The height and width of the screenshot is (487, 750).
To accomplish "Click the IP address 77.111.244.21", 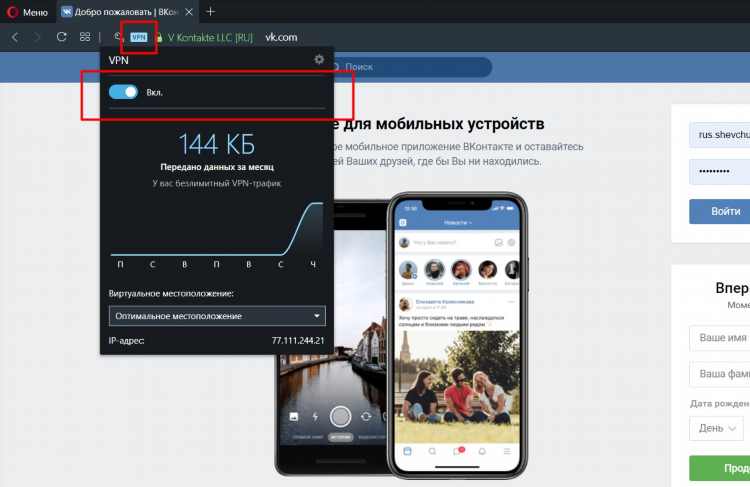I will [298, 341].
